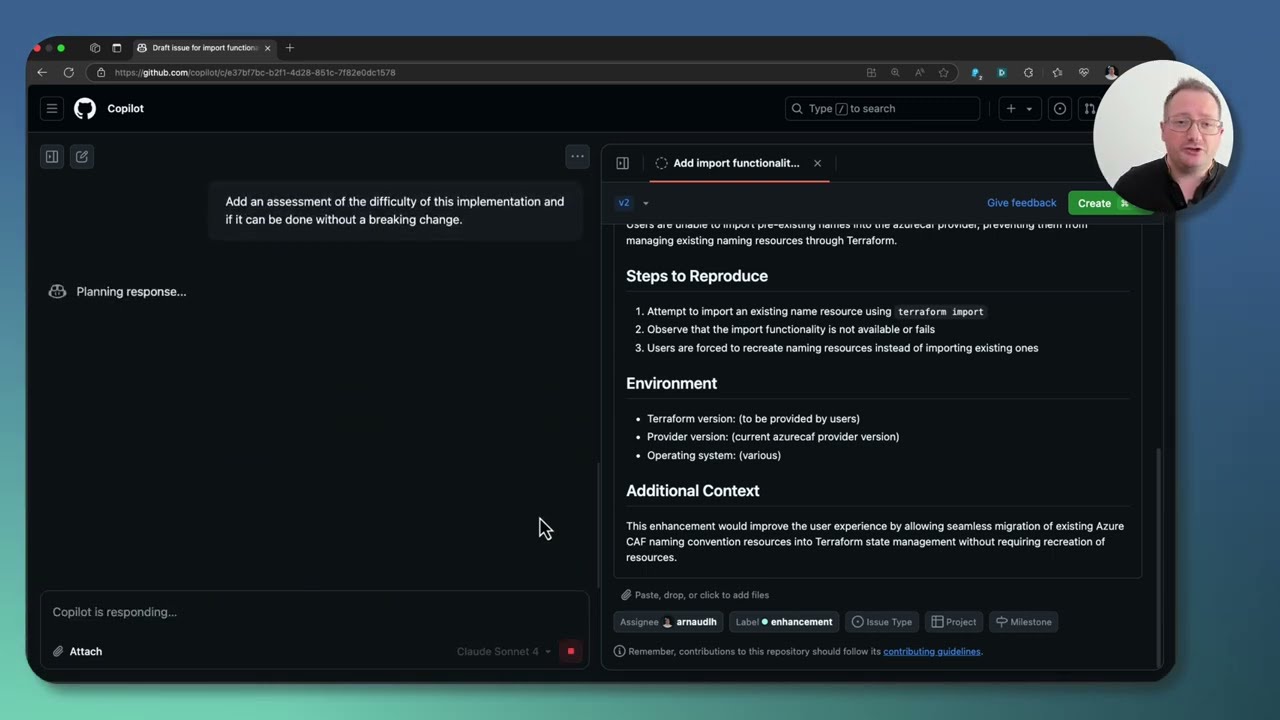Screen dimensions: 1280x720
Task: Open the browser tab actions icon
Action: 116,48
